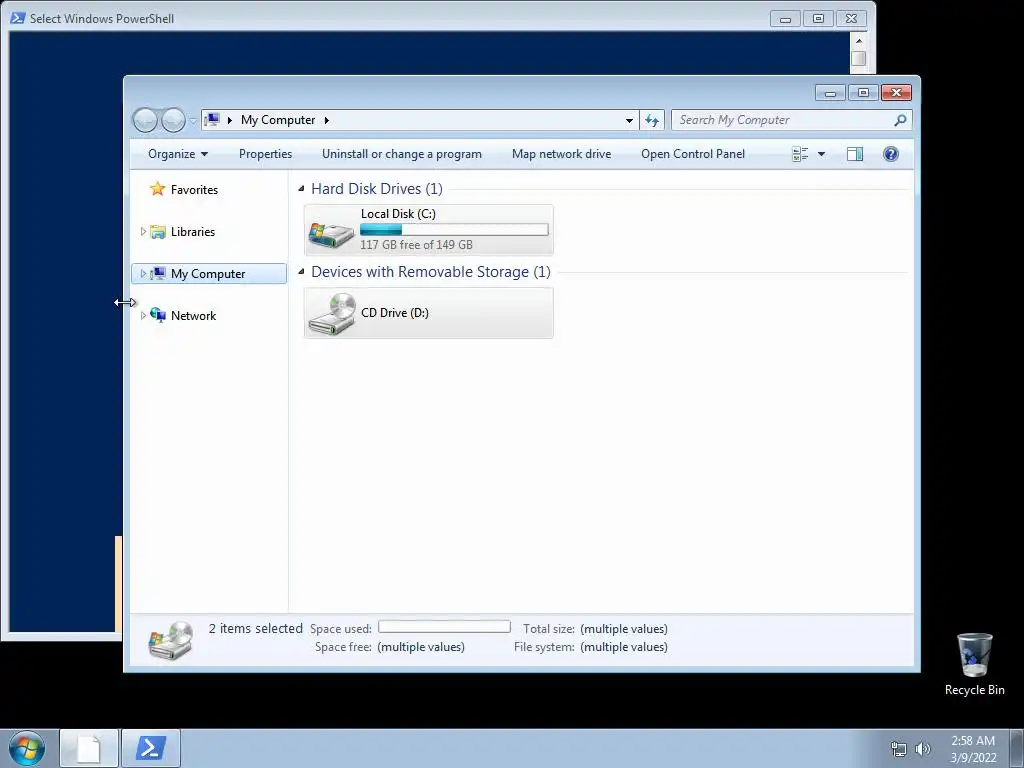This screenshot has height=768, width=1024.
Task: Click Open Control Panel
Action: (693, 154)
